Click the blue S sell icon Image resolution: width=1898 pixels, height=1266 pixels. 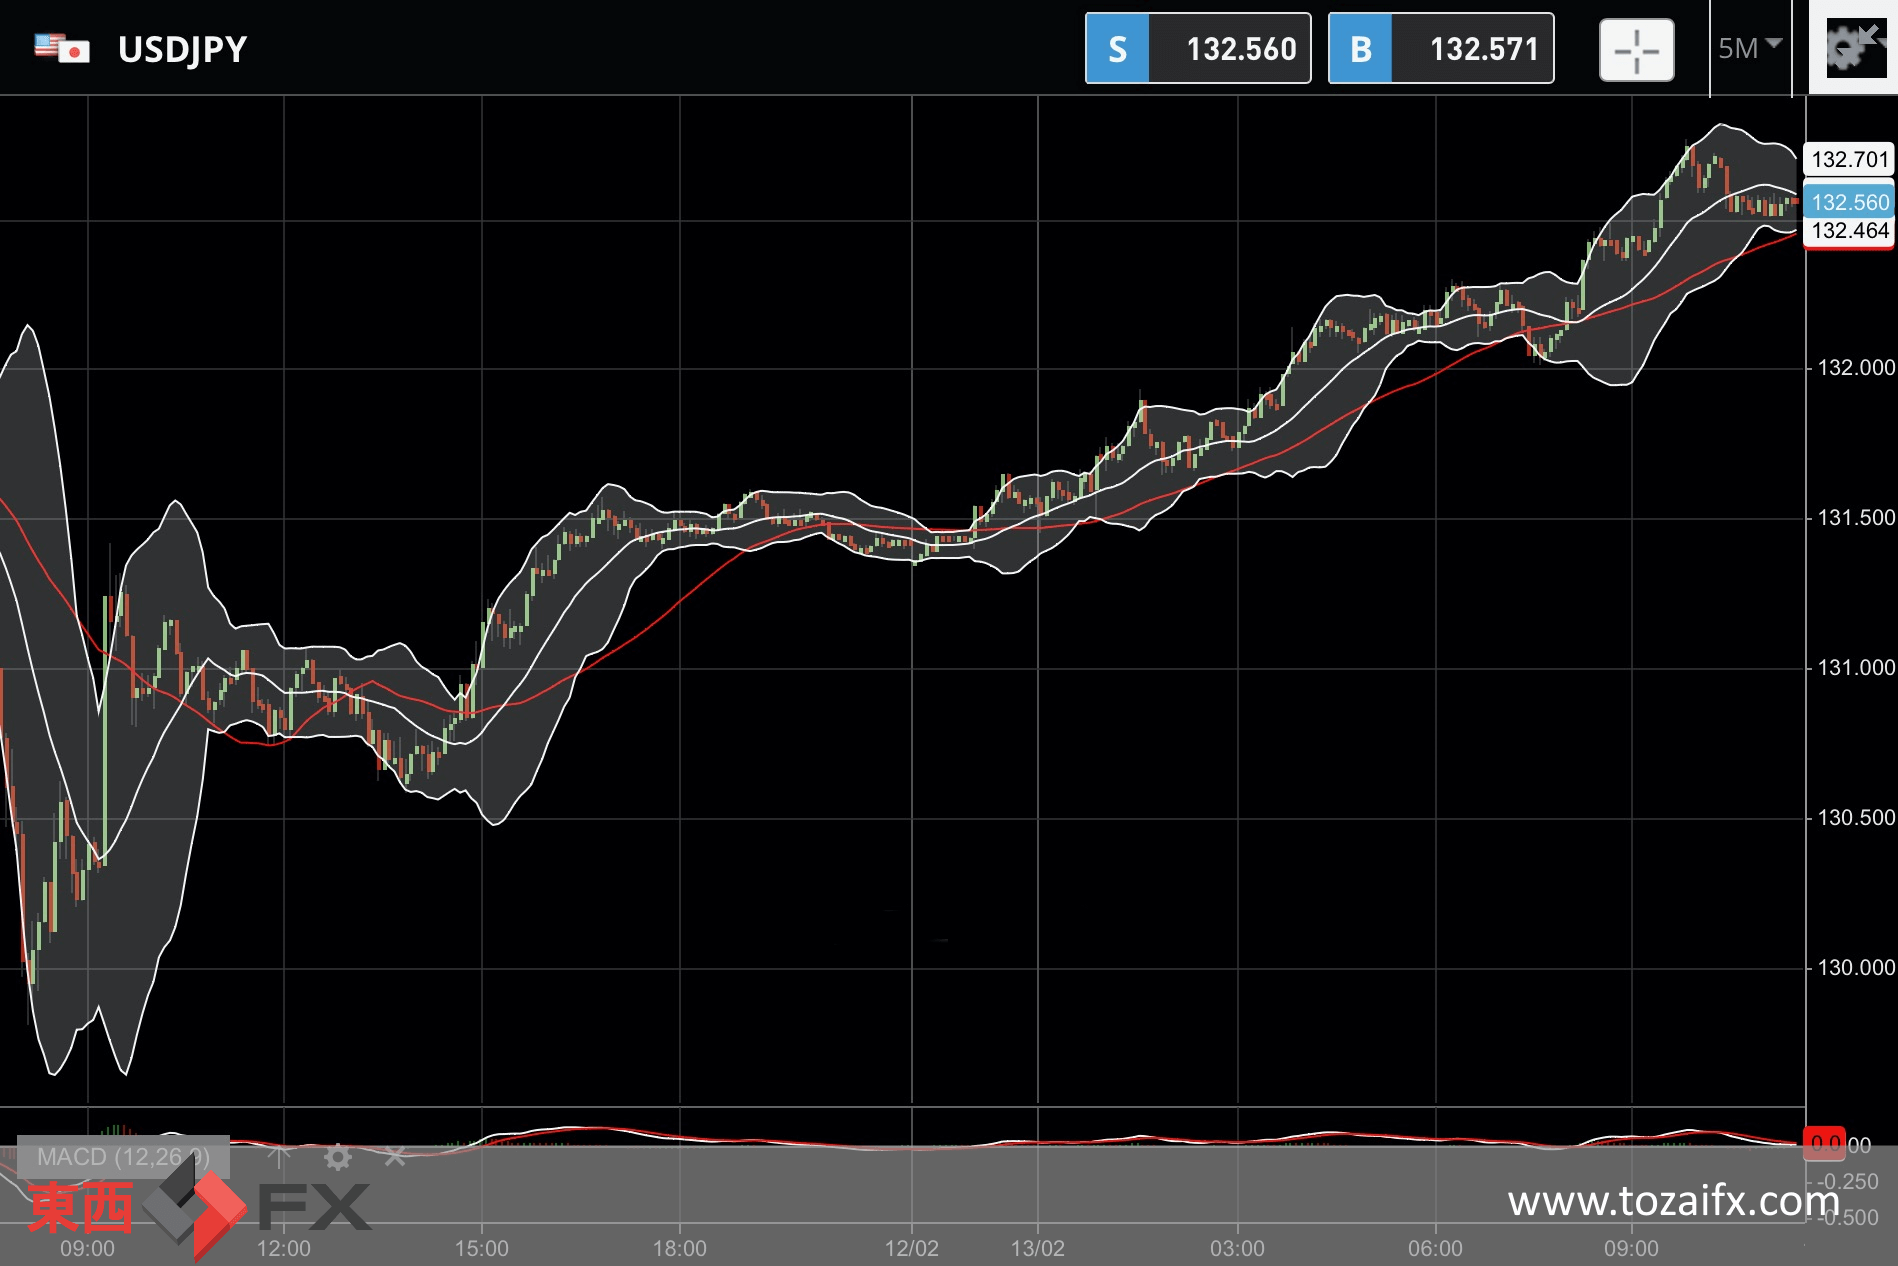click(1117, 48)
